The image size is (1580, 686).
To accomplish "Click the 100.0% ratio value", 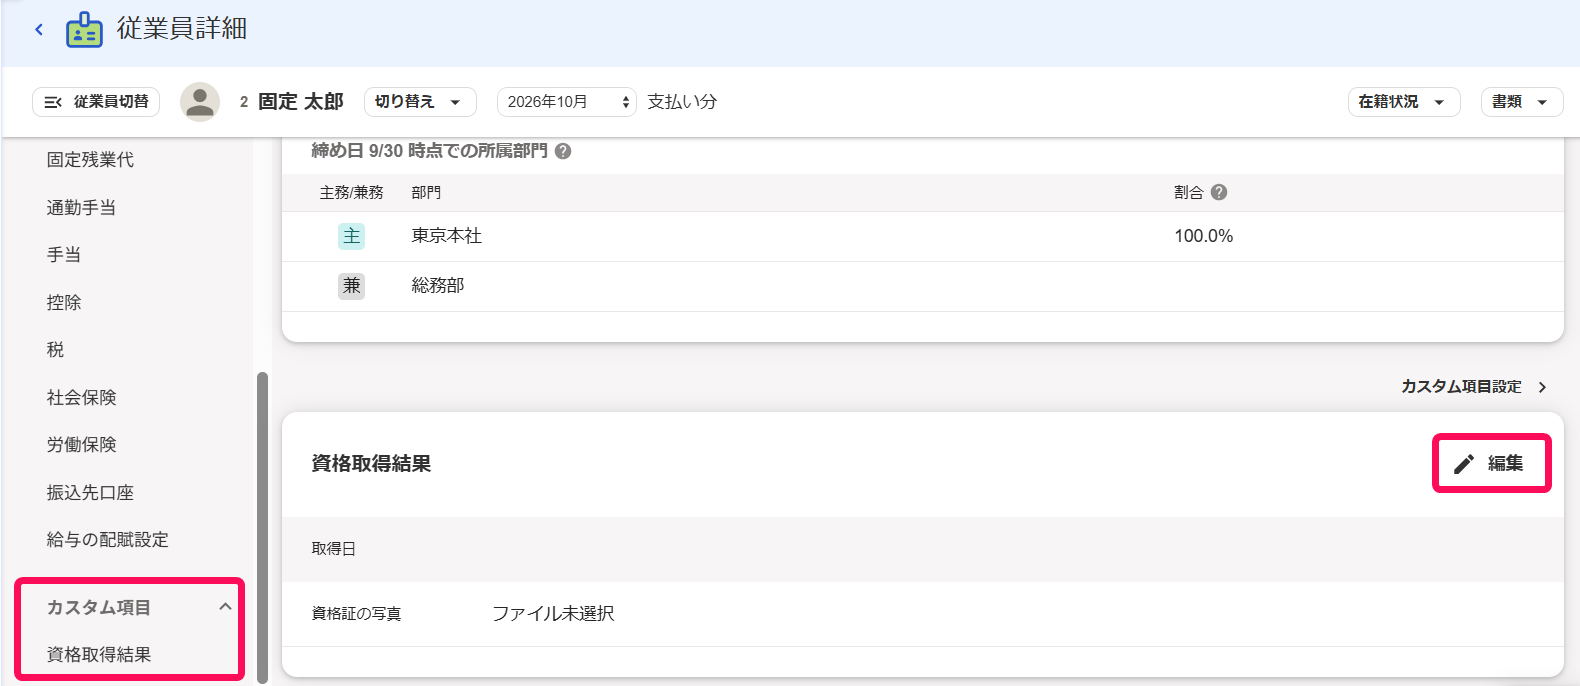I will pos(1204,236).
